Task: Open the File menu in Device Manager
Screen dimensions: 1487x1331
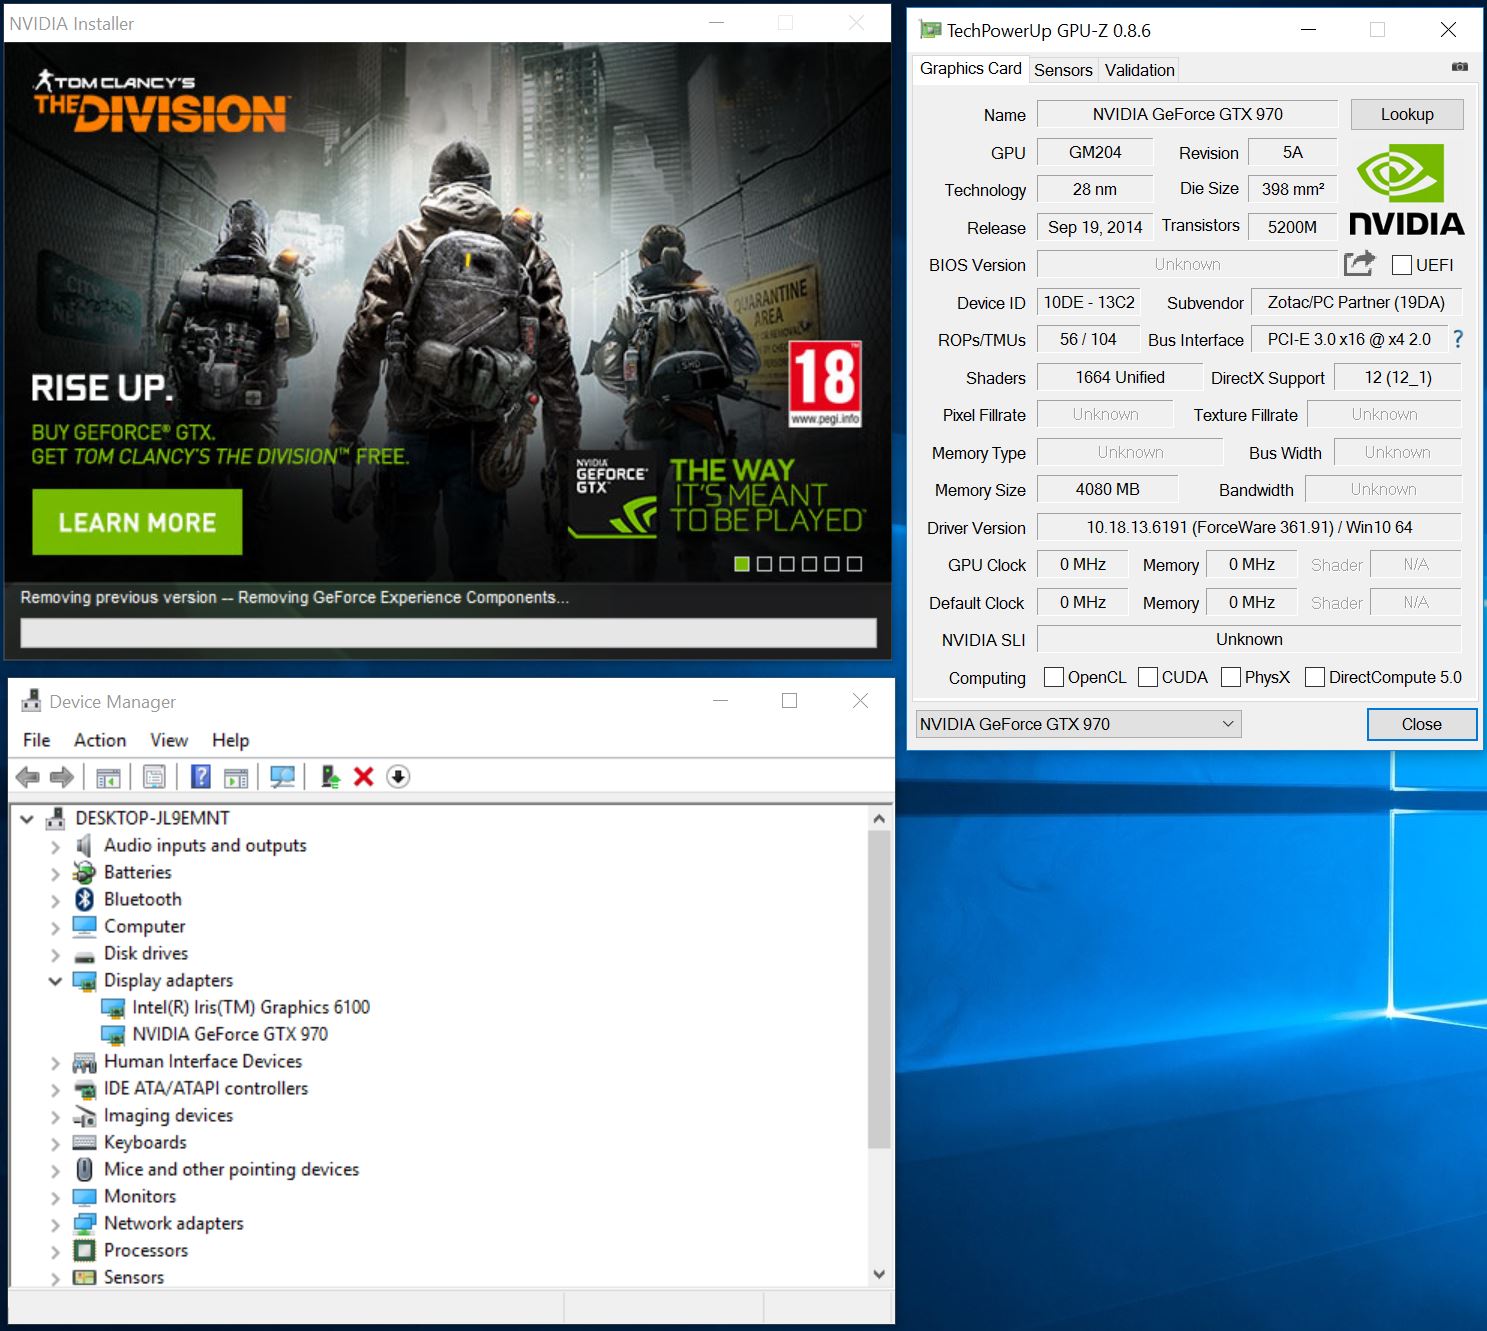Action: click(x=37, y=740)
